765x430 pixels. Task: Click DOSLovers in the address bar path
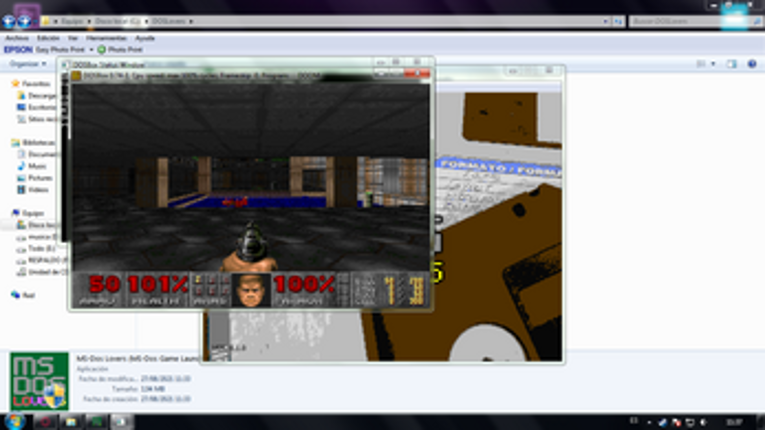click(168, 21)
